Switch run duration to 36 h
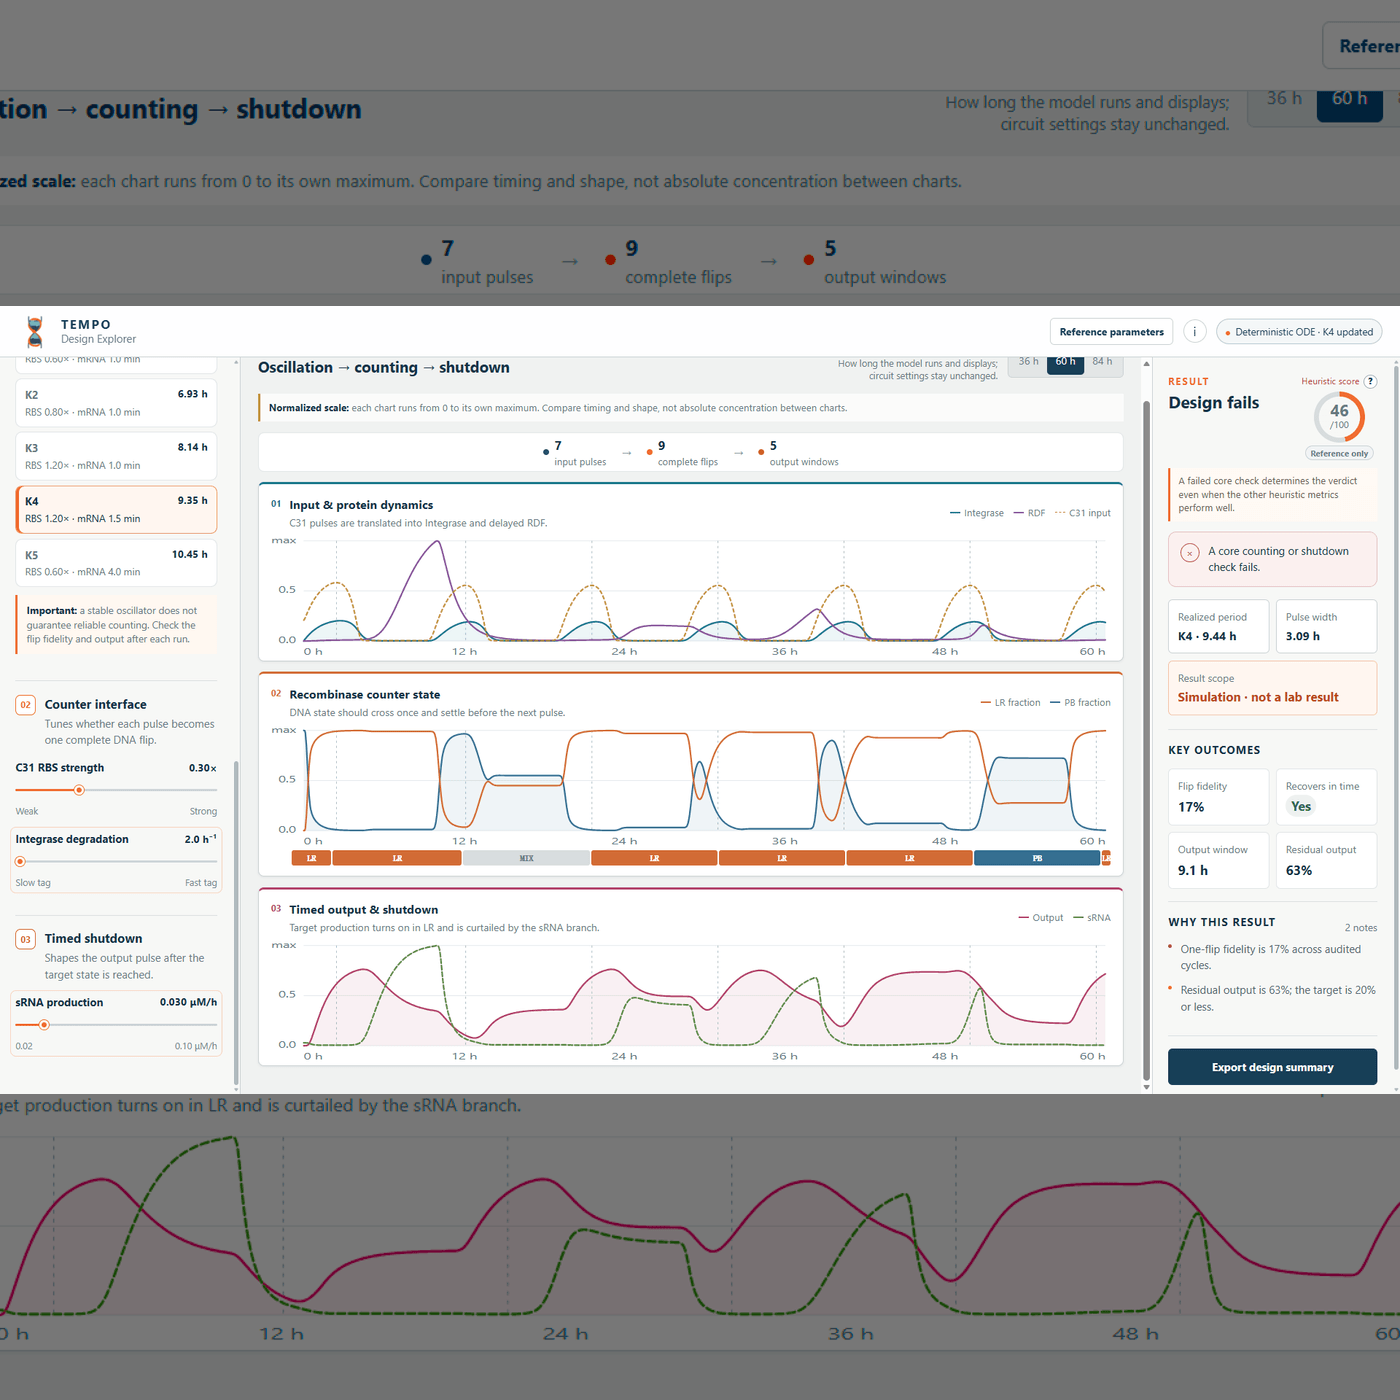Image resolution: width=1400 pixels, height=1400 pixels. (1028, 362)
